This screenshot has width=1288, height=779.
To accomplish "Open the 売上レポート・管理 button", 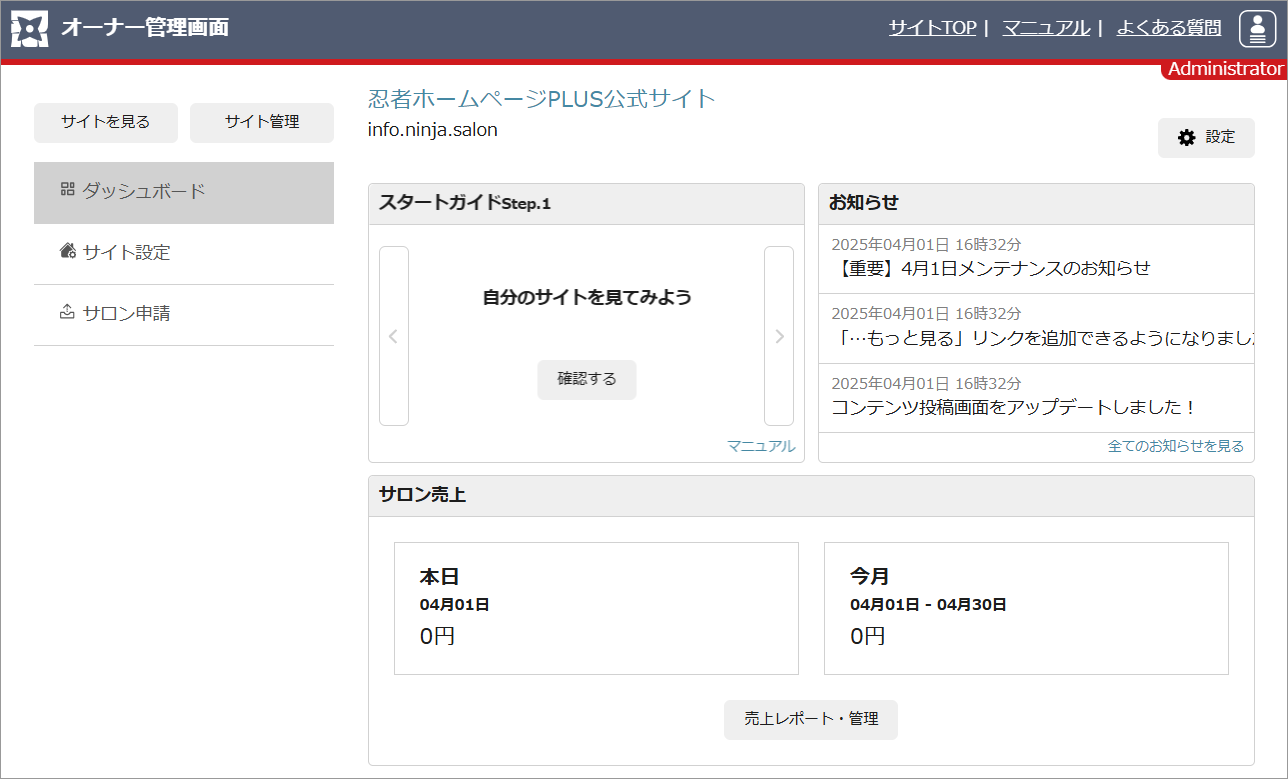I will [x=811, y=719].
